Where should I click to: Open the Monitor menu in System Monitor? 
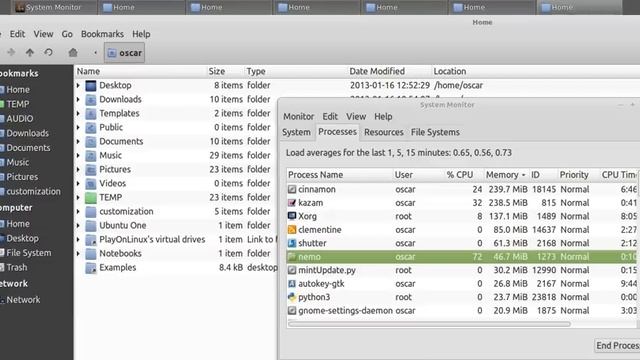298,117
